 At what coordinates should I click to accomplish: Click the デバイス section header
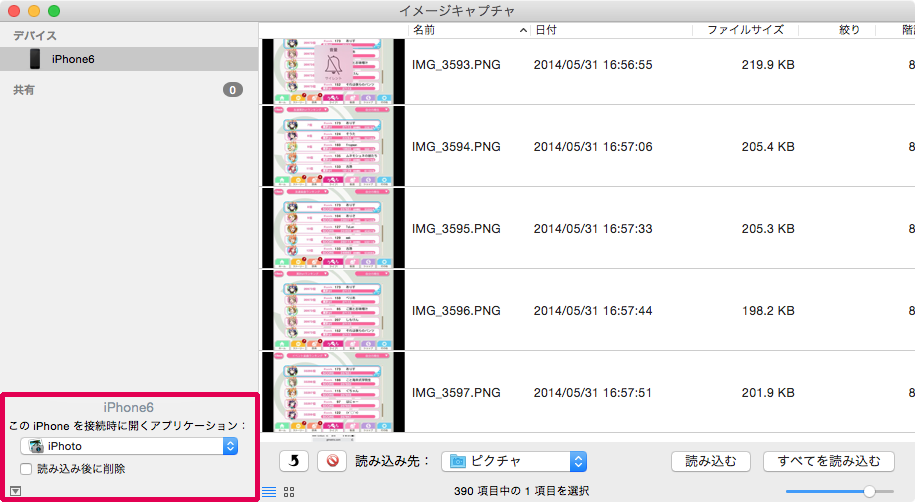click(x=35, y=36)
